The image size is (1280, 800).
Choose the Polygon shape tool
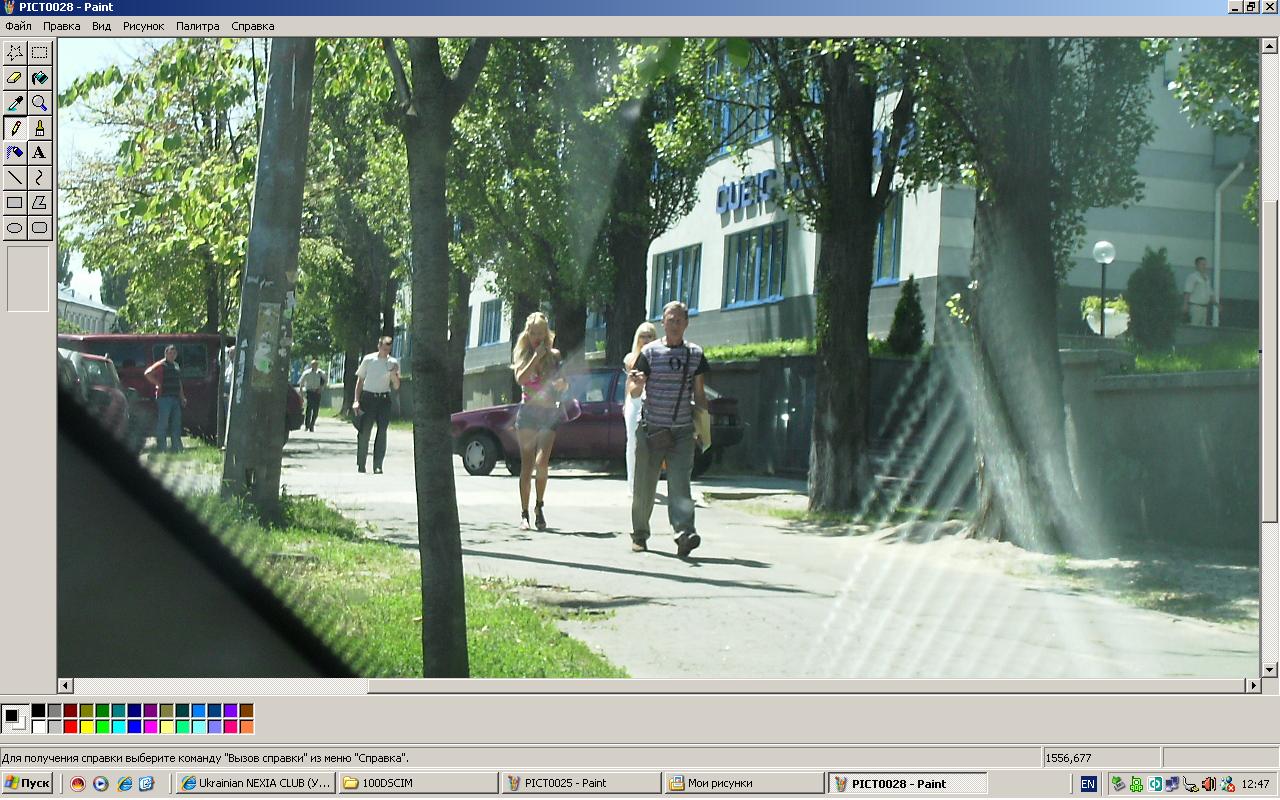point(39,203)
